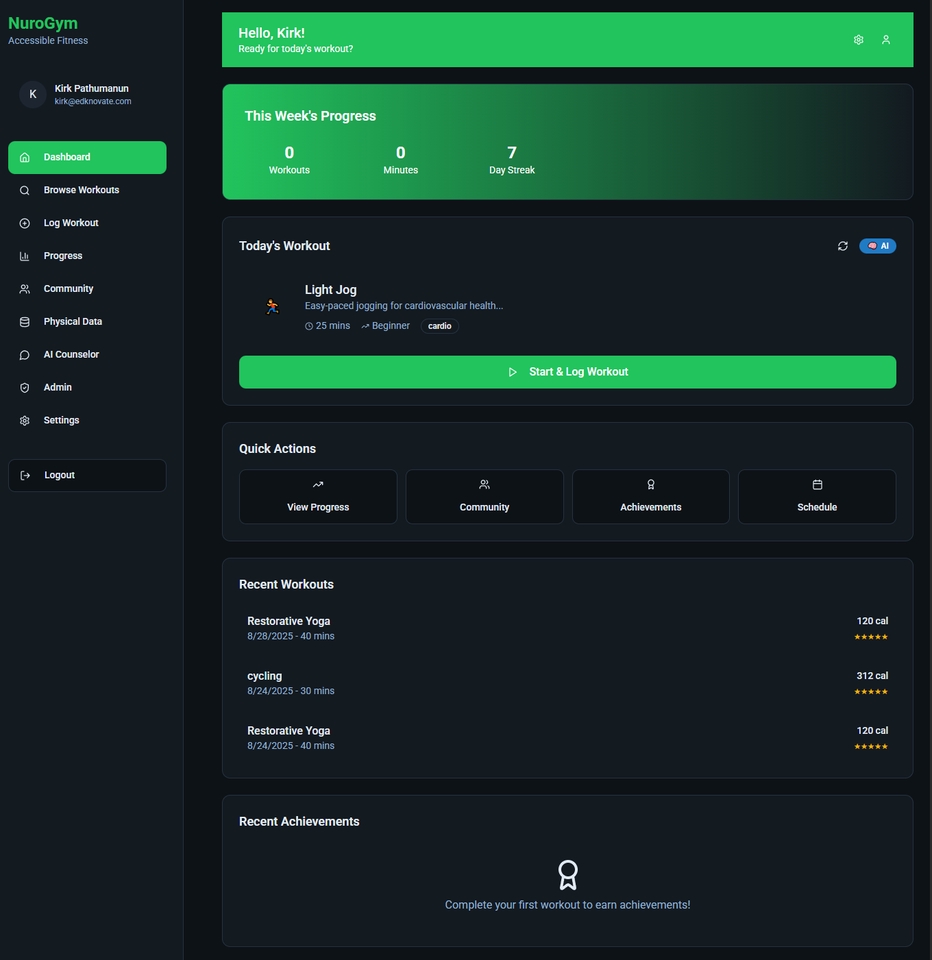Click the Progress bar-chart icon in sidebar

coord(24,257)
